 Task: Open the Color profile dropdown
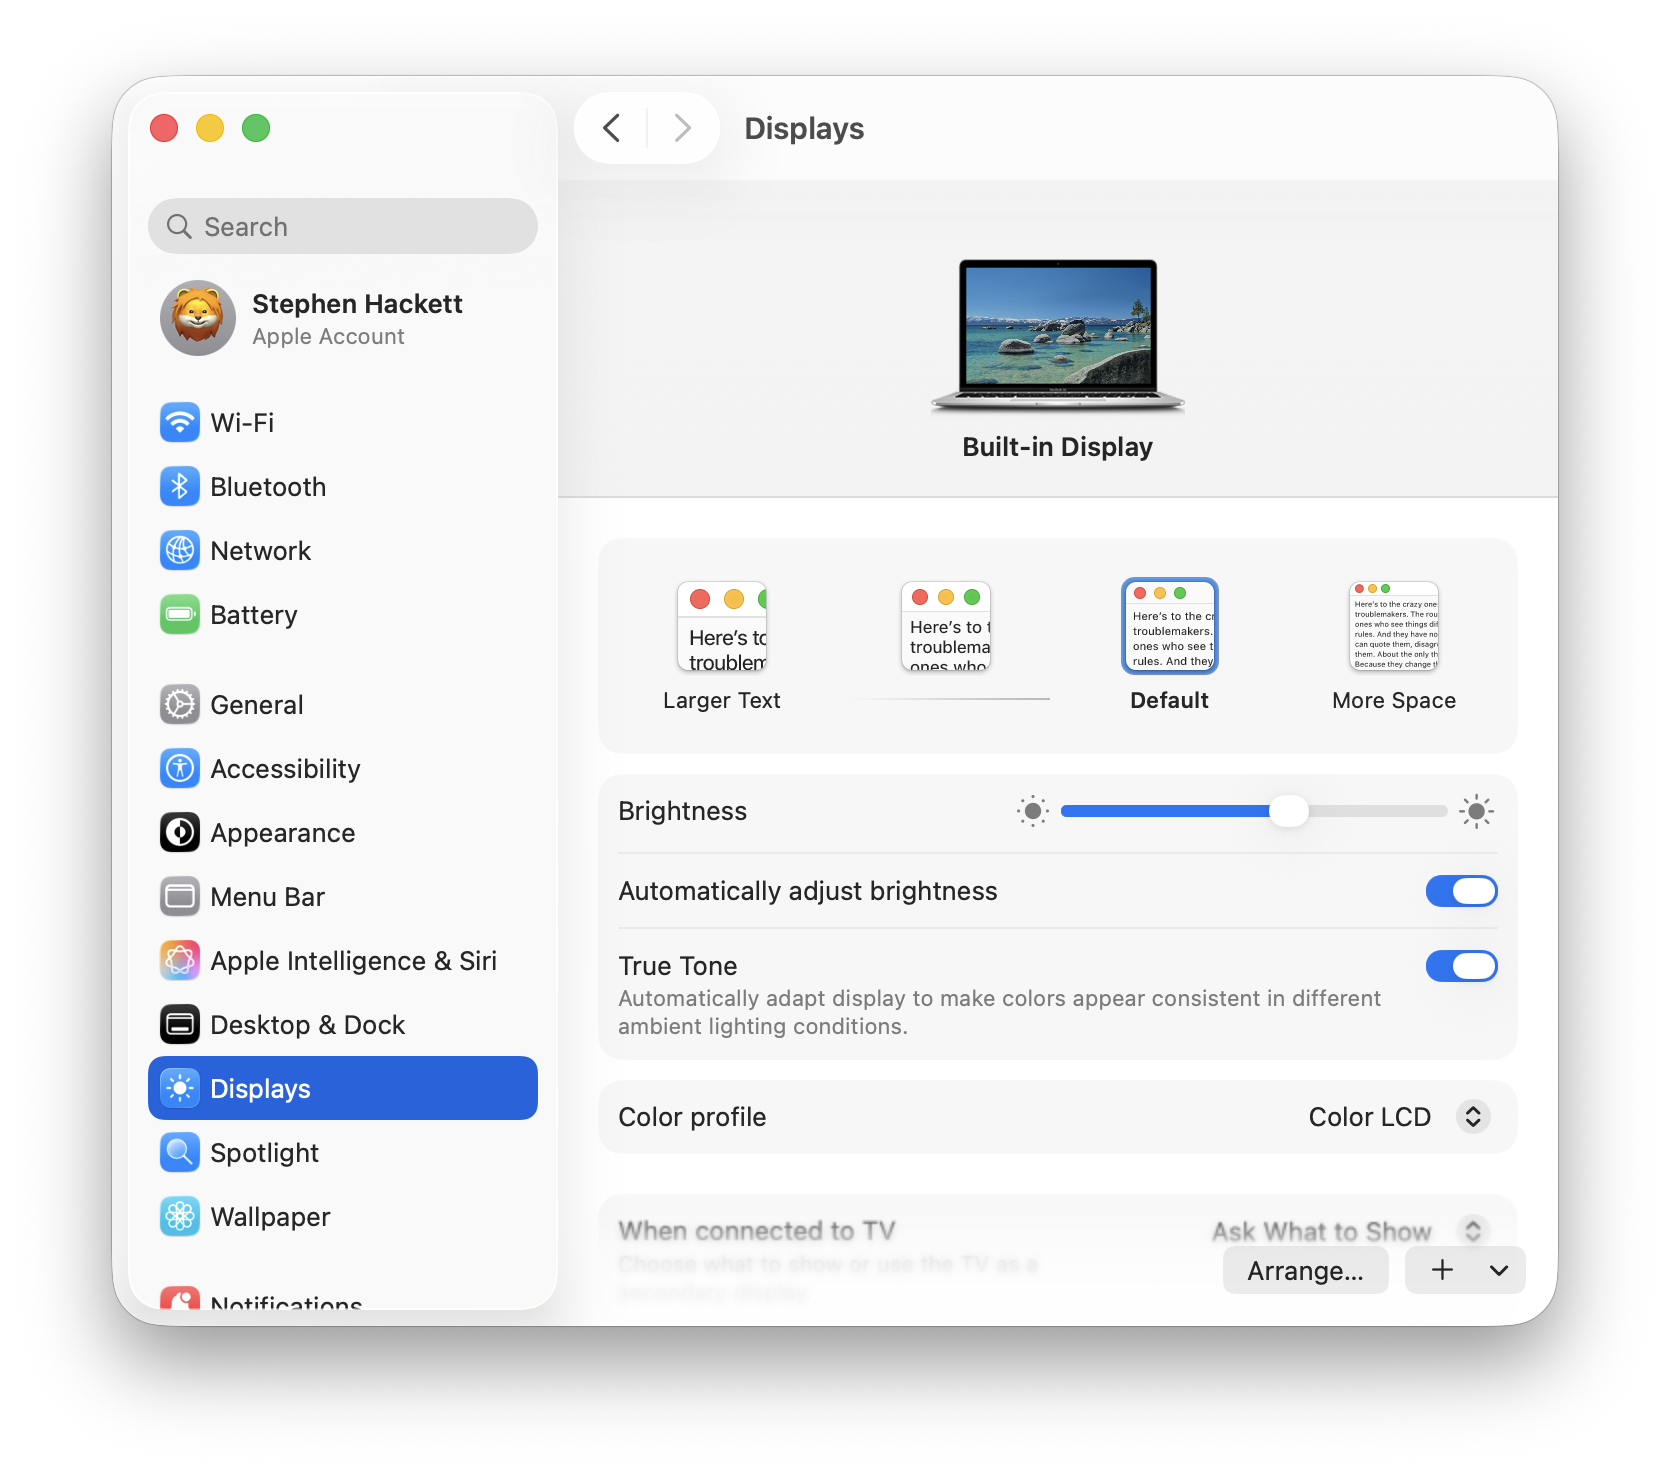1472,1117
